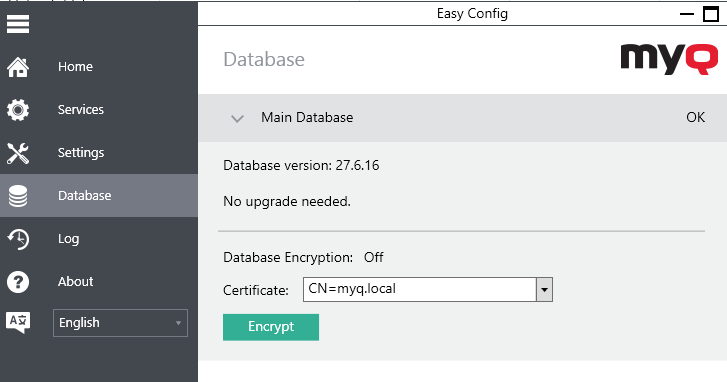Click the OK status label
727x382 pixels.
[695, 117]
